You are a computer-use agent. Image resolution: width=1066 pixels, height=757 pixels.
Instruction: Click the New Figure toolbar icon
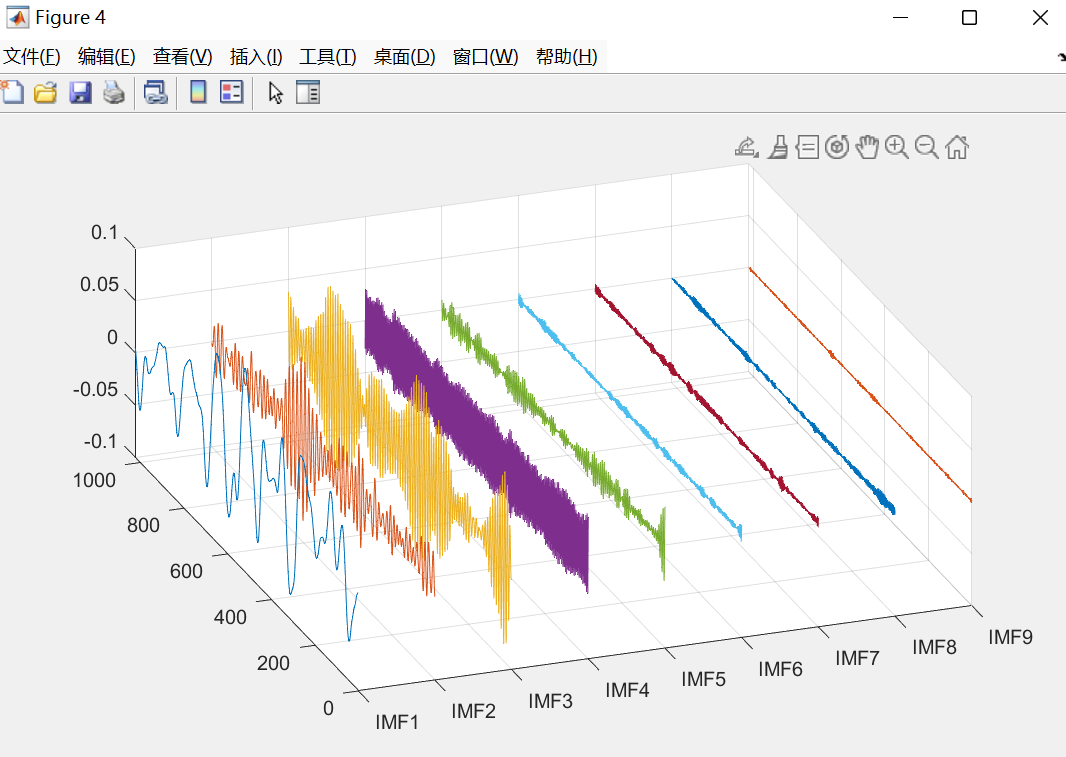coord(12,93)
